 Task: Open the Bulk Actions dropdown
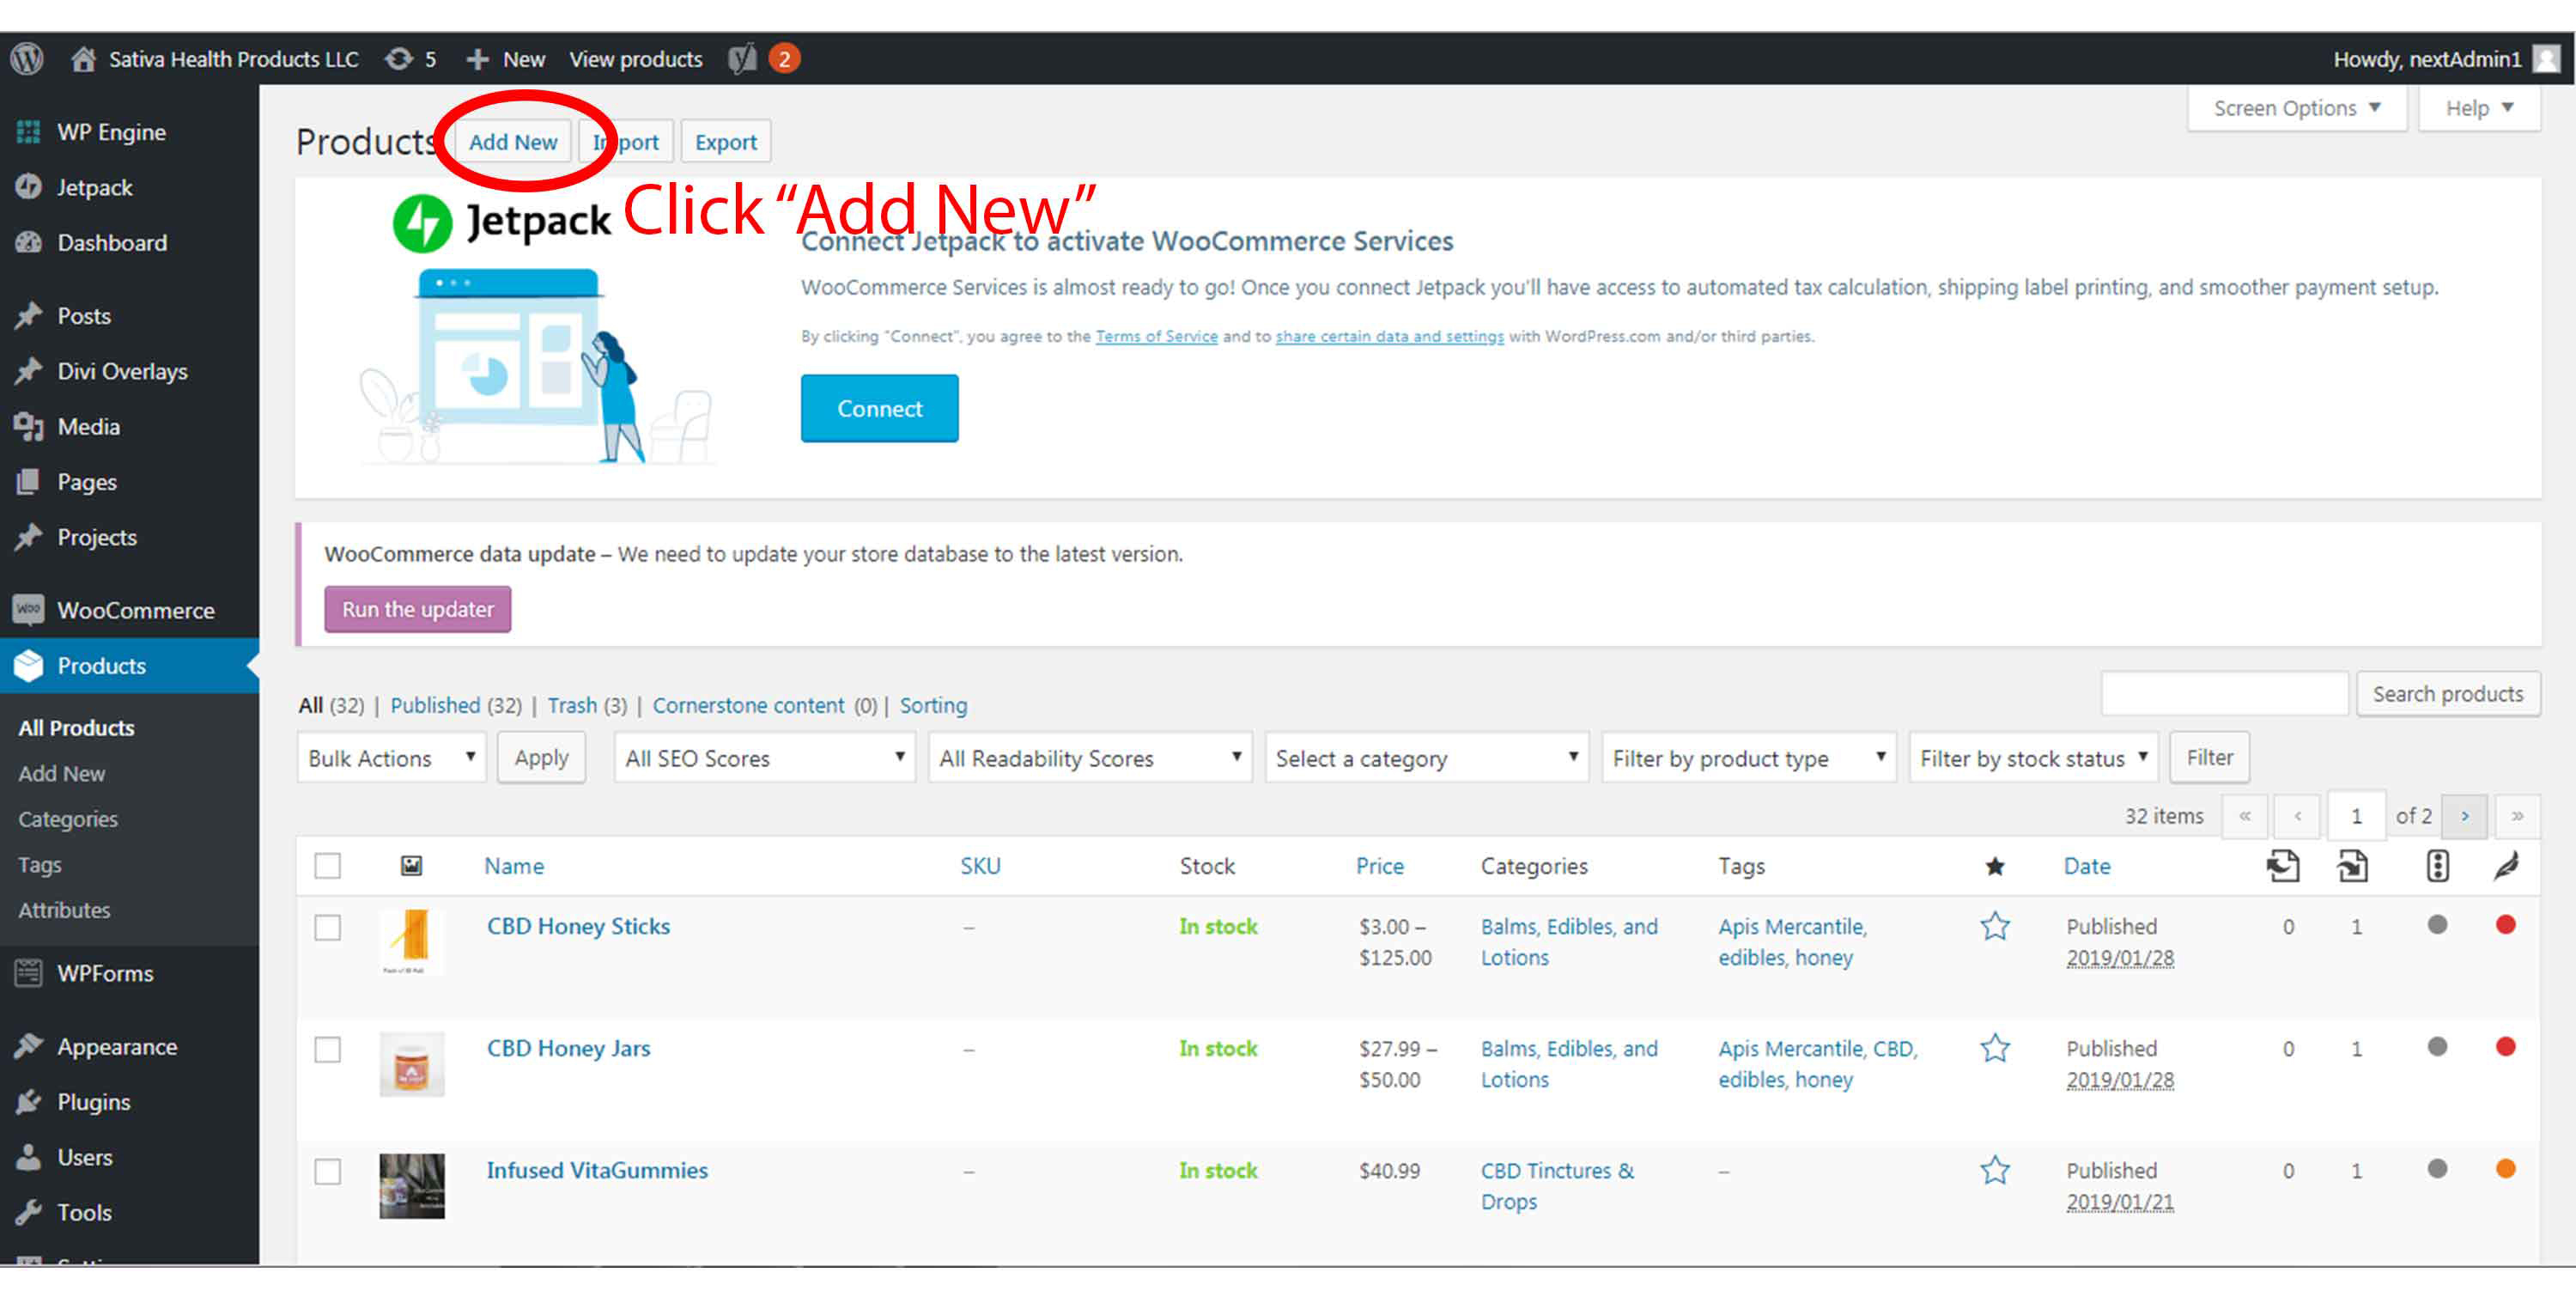[x=391, y=758]
